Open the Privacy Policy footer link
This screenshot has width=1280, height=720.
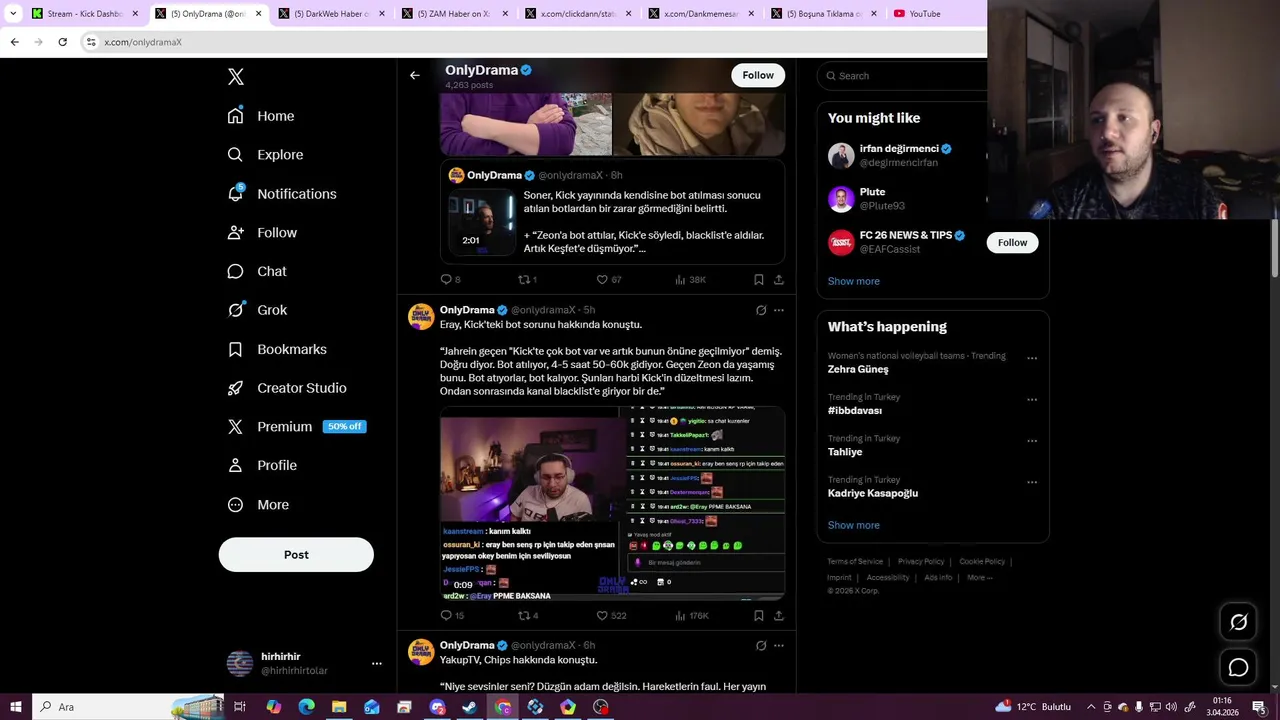pyautogui.click(x=921, y=562)
